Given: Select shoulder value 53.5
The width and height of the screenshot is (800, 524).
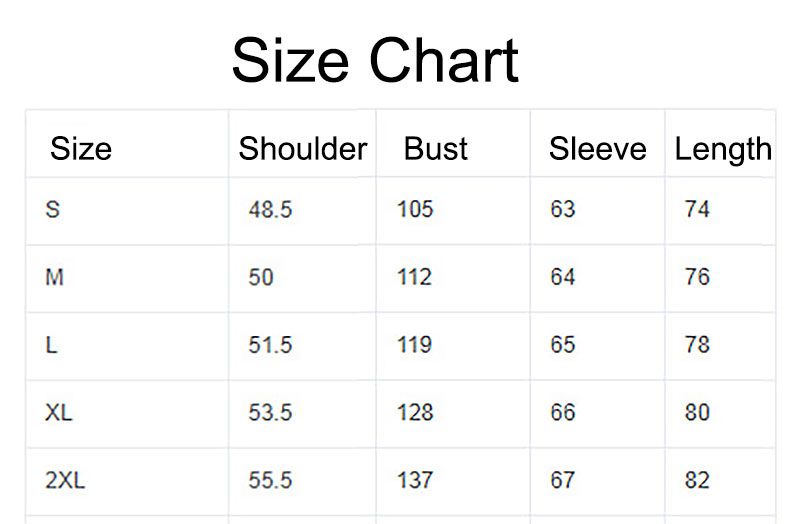Looking at the screenshot, I should coord(270,412).
